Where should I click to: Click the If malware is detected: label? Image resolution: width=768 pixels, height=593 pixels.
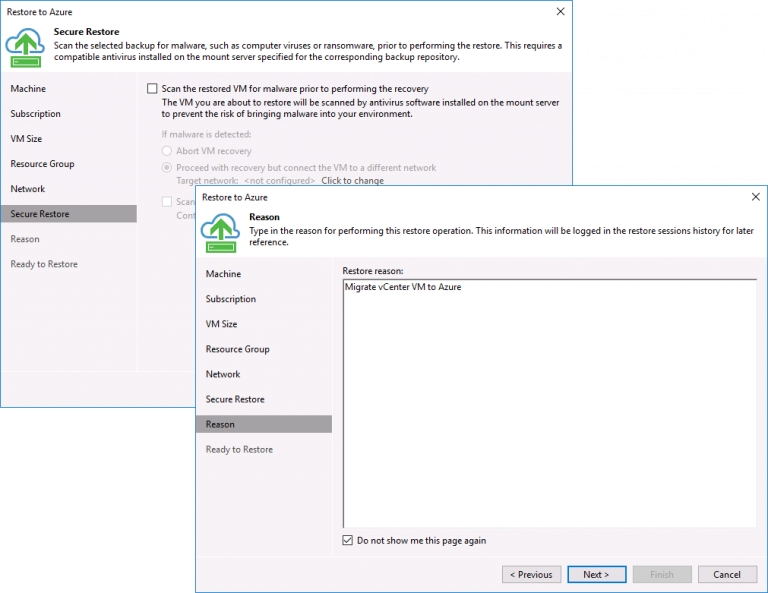206,134
